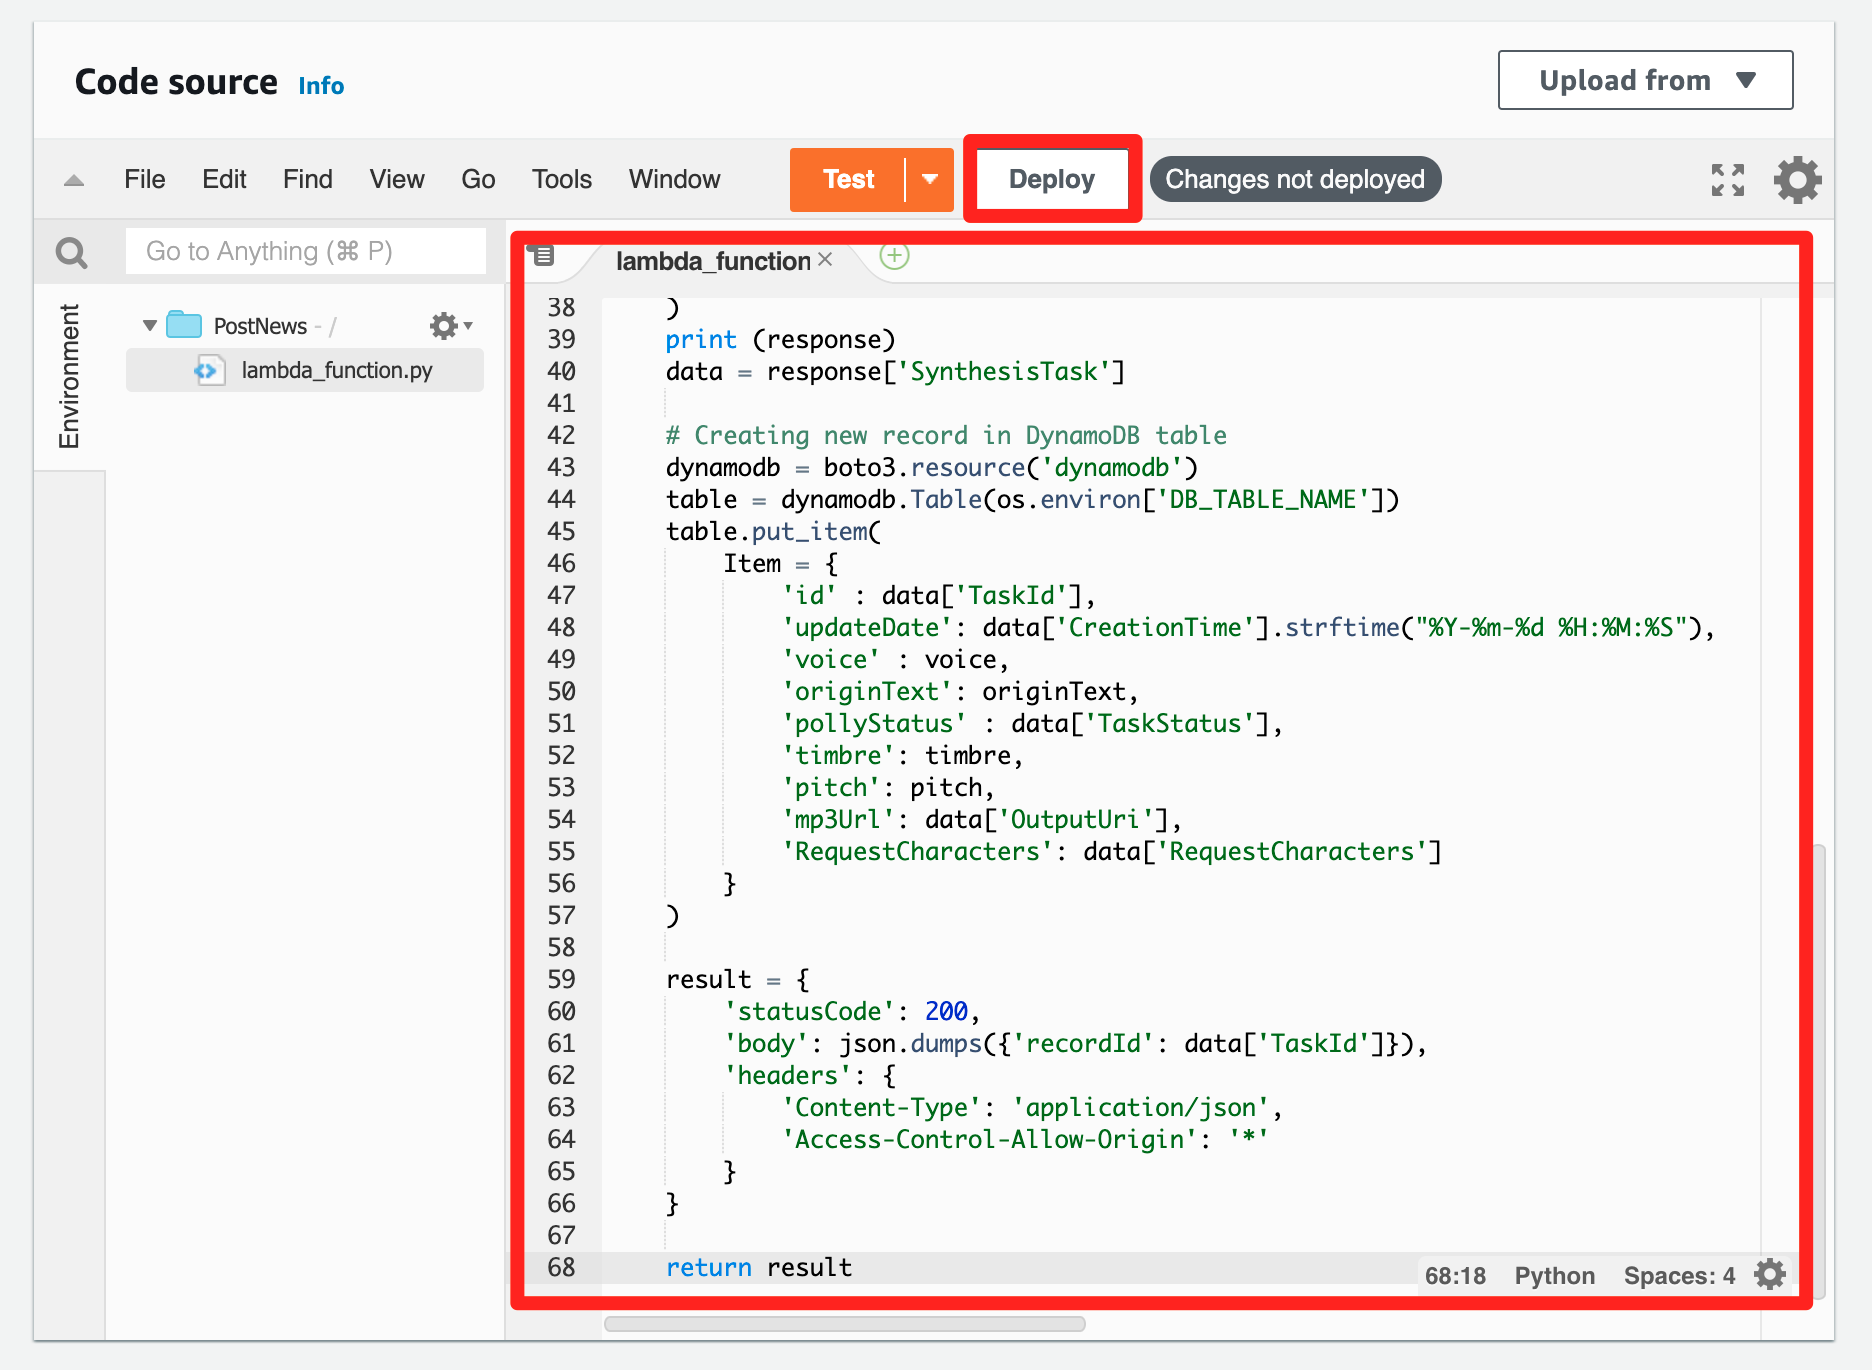Viewport: 1872px width, 1370px height.
Task: Select lambda_function.py in the file tree
Action: [x=305, y=370]
